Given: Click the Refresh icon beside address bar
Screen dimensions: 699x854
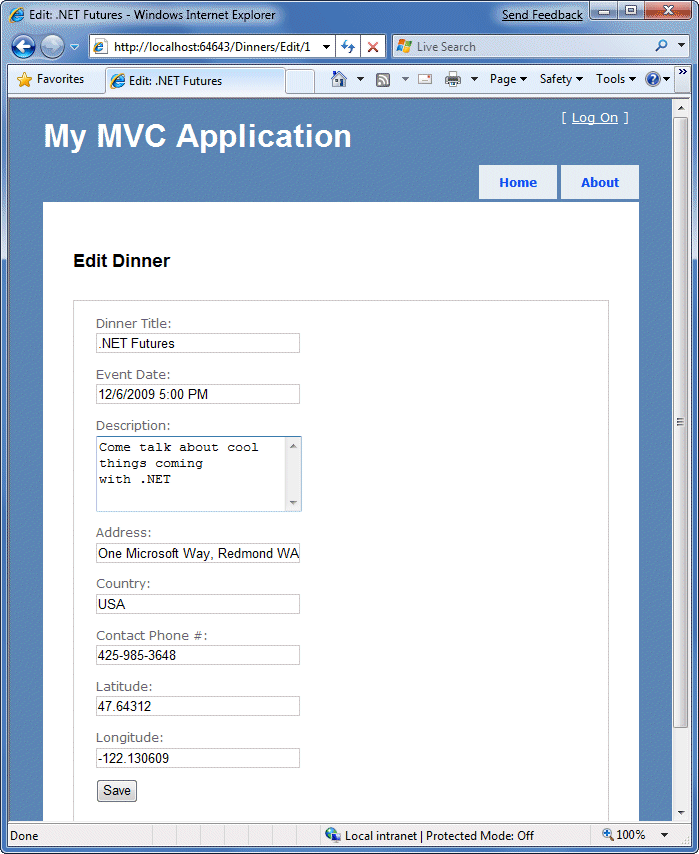Looking at the screenshot, I should 348,47.
